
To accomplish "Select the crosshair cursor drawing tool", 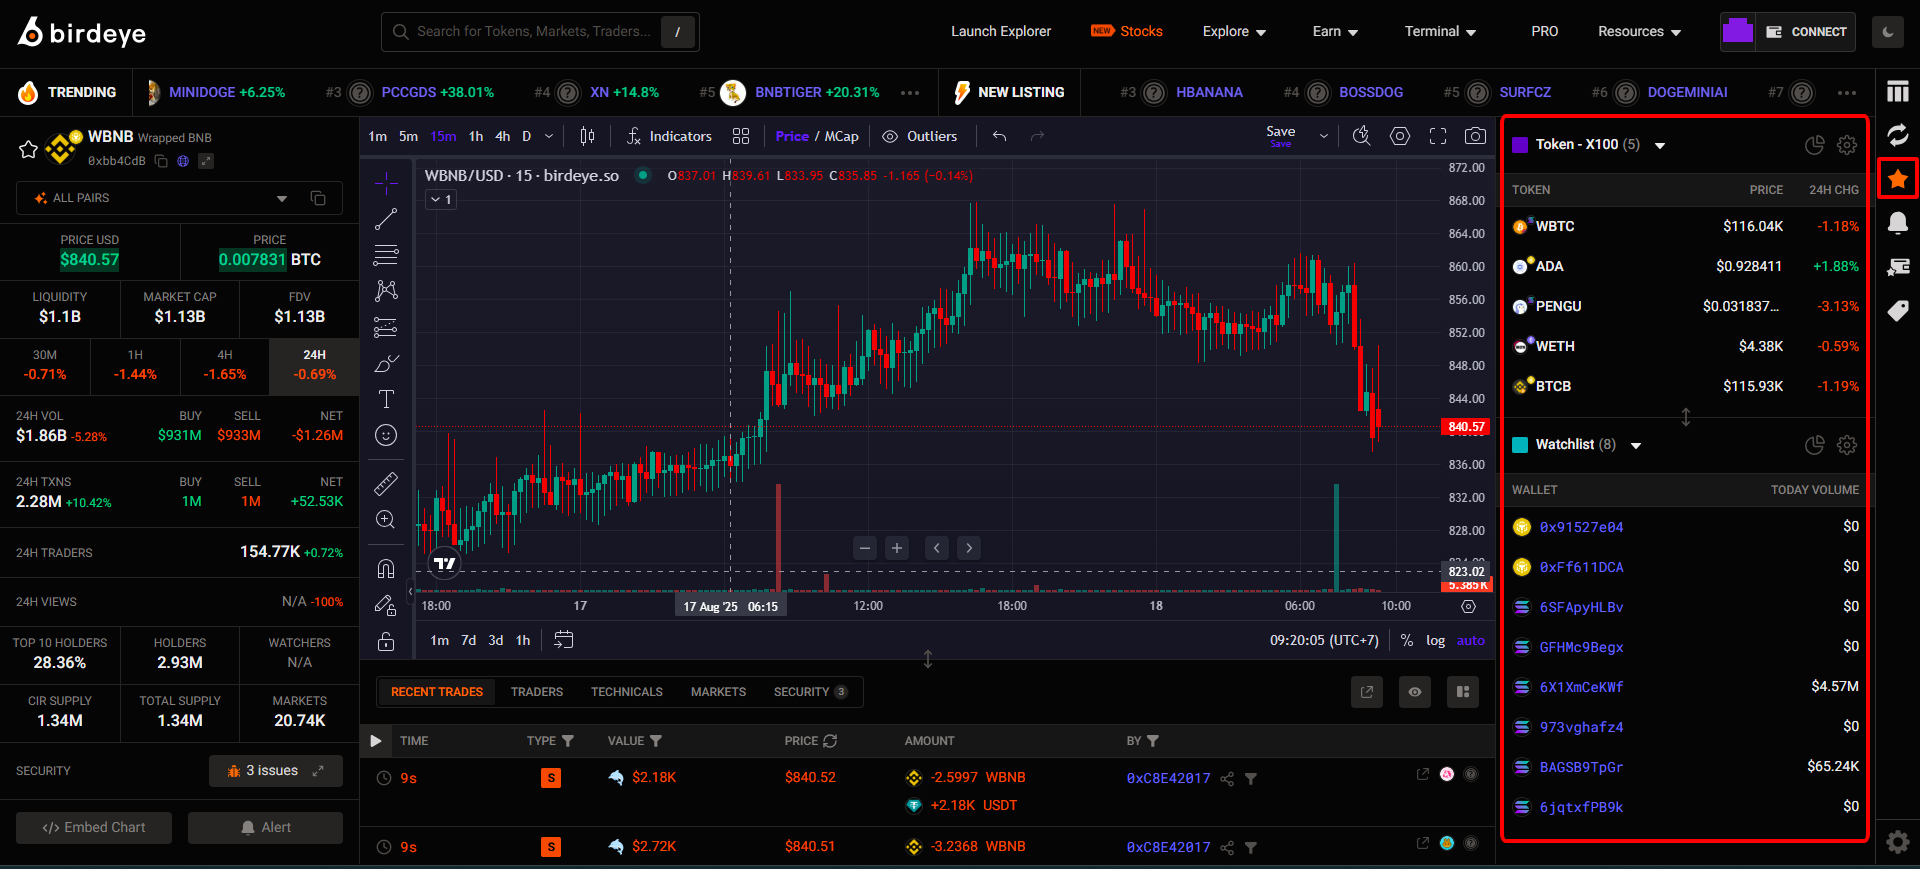I will [x=386, y=183].
